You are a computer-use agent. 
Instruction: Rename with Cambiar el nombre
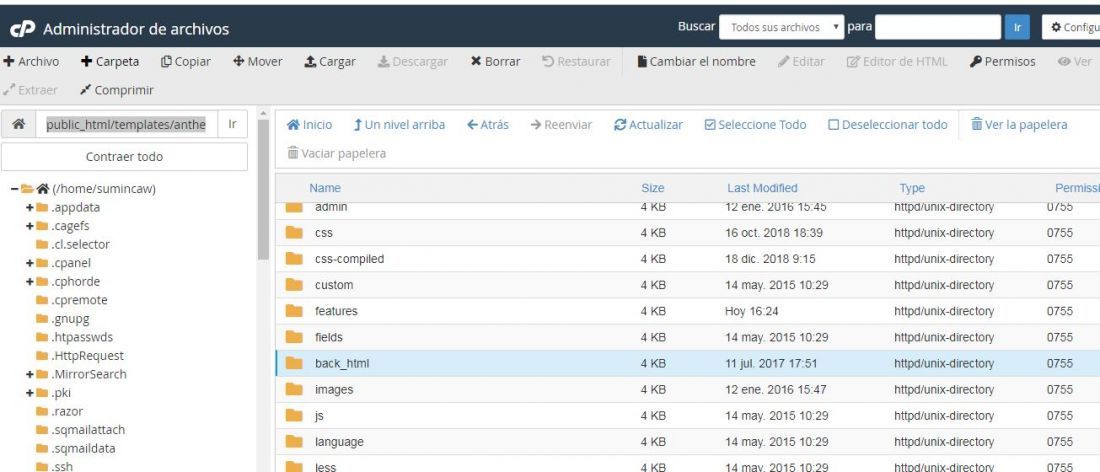(696, 62)
